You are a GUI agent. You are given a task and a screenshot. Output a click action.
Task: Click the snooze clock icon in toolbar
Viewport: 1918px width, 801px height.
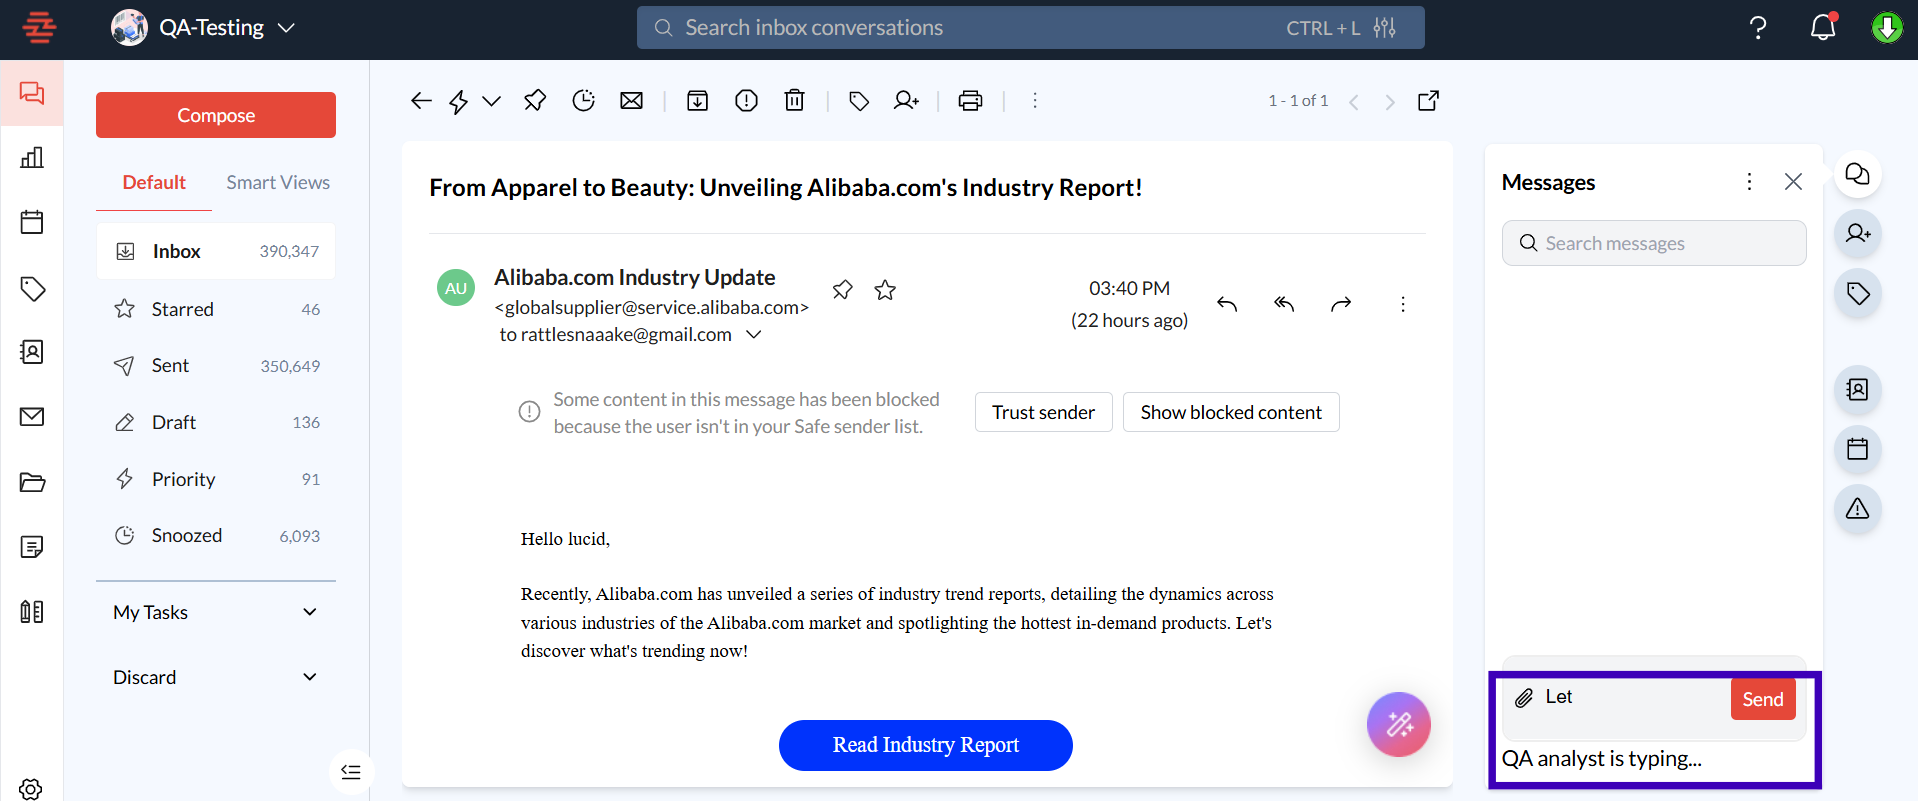click(583, 101)
